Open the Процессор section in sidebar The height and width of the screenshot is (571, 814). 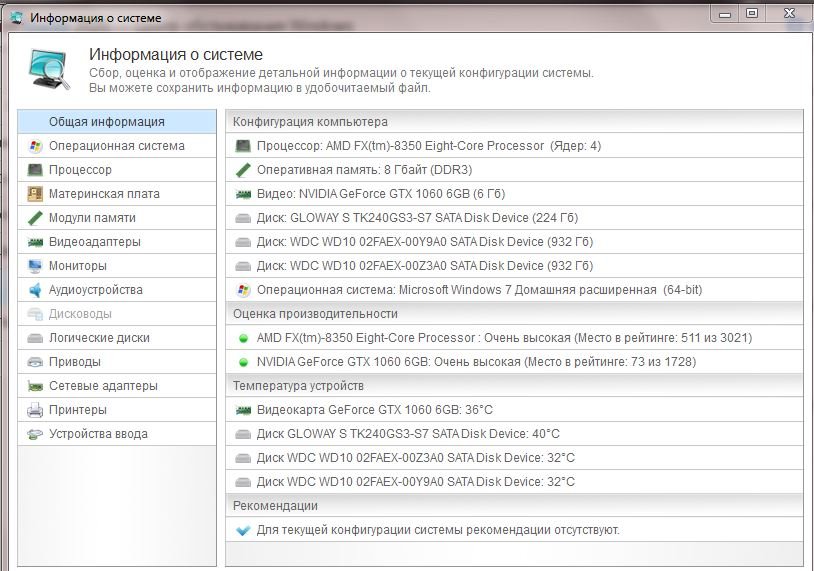pos(117,170)
